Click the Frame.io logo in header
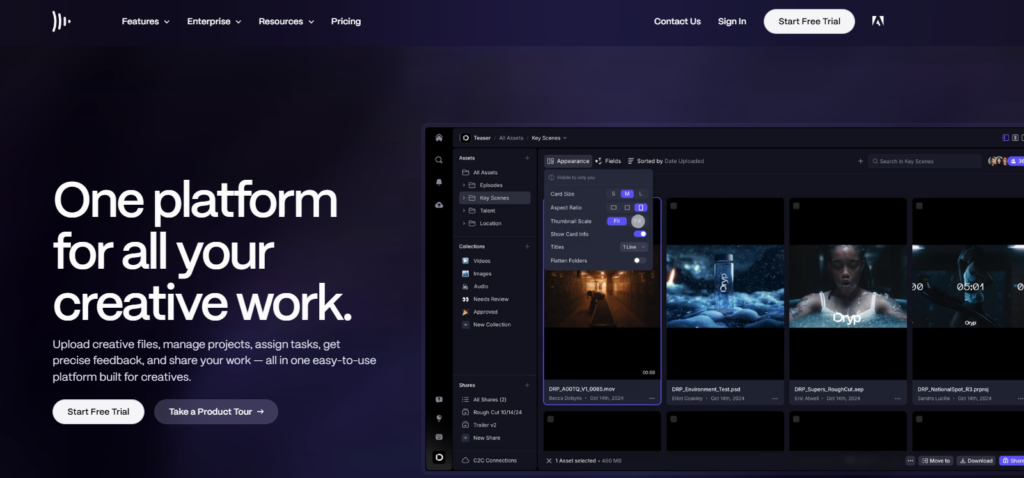 [x=61, y=21]
